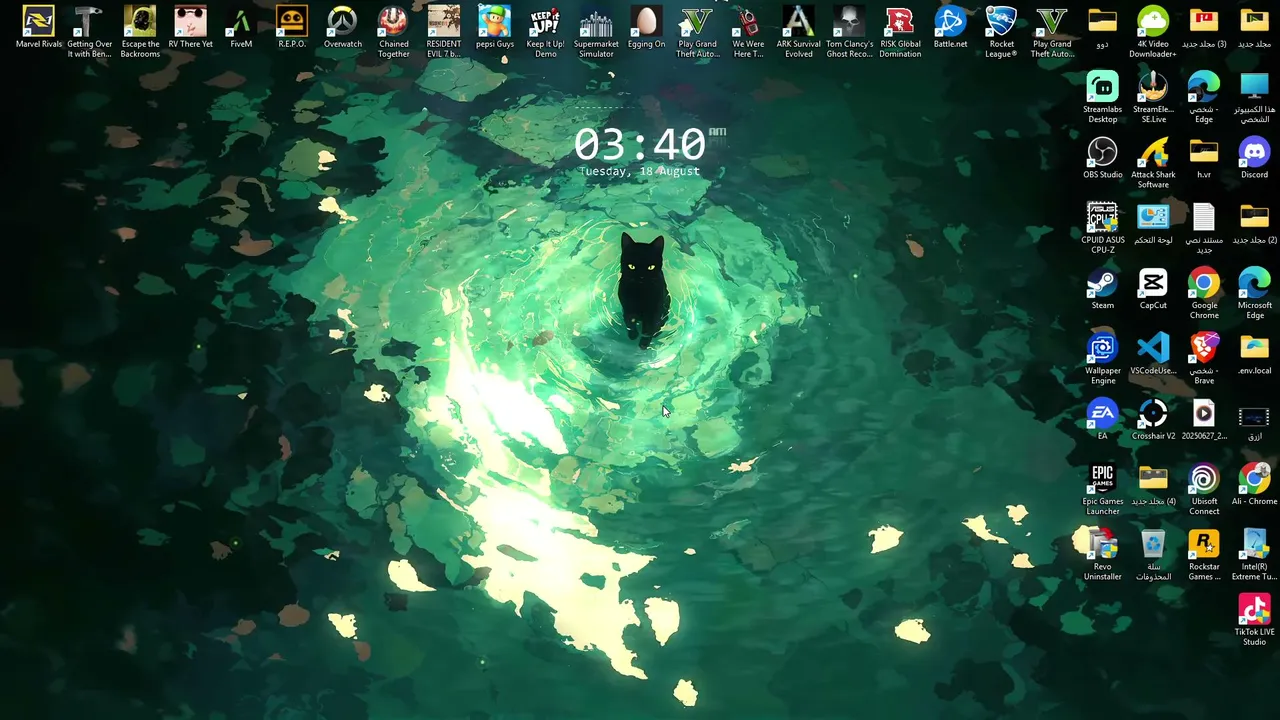Click the Battle.net launcher icon
1280x720 pixels.
coord(950,29)
